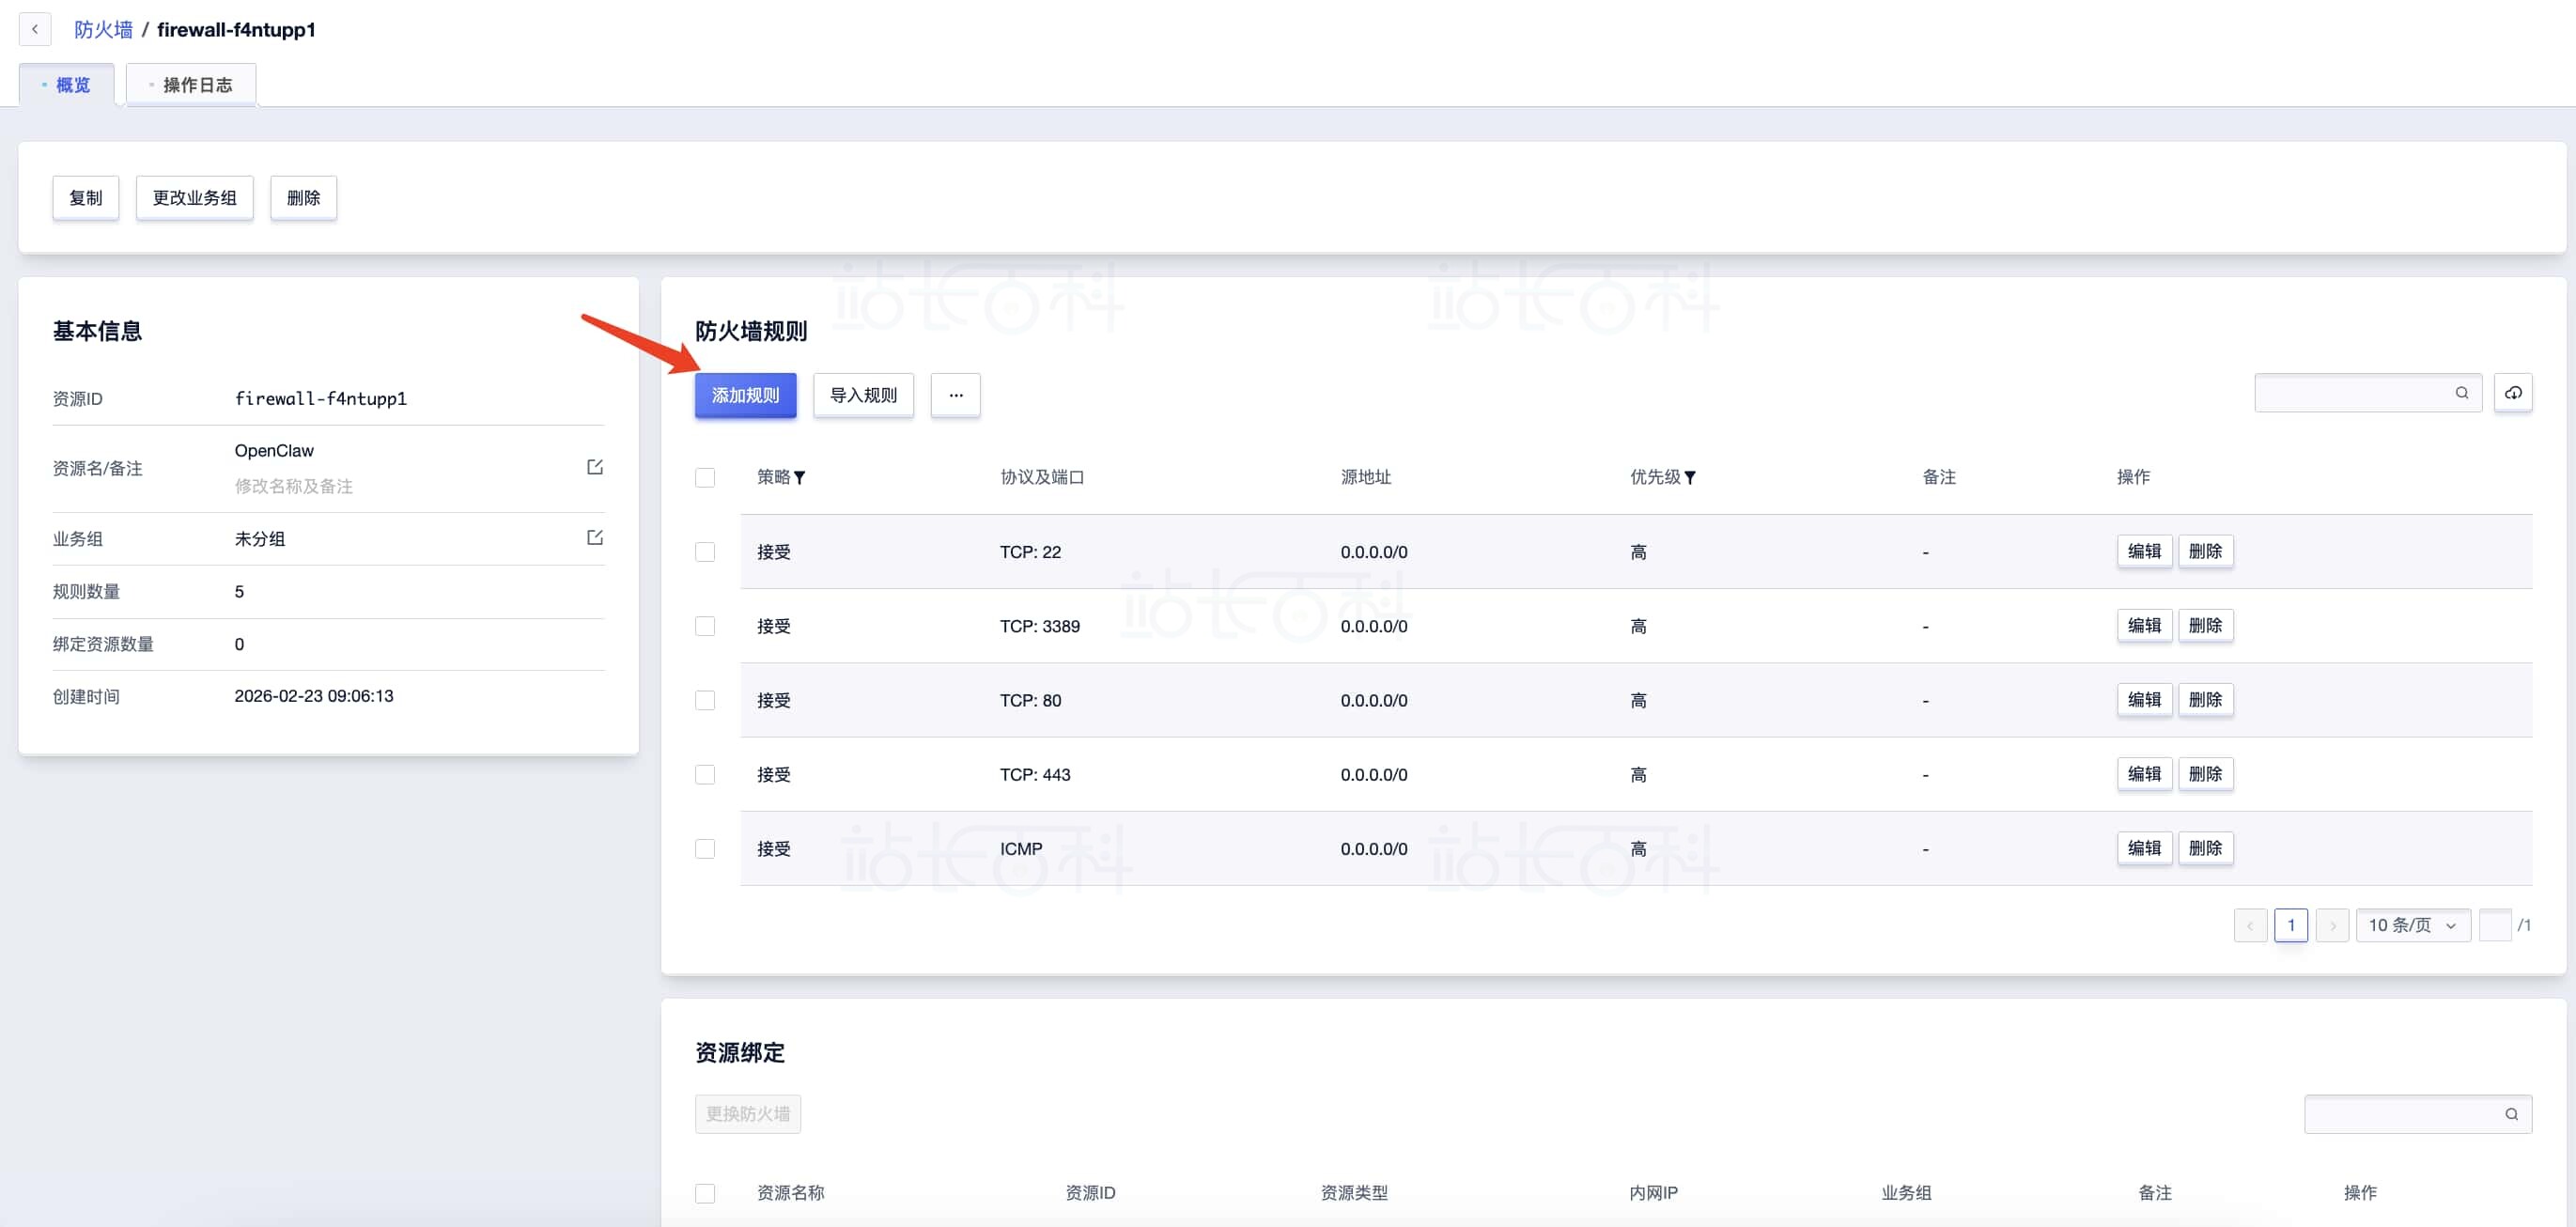Click the edit icon for 资源名/备注
The image size is (2576, 1227).
595,467
